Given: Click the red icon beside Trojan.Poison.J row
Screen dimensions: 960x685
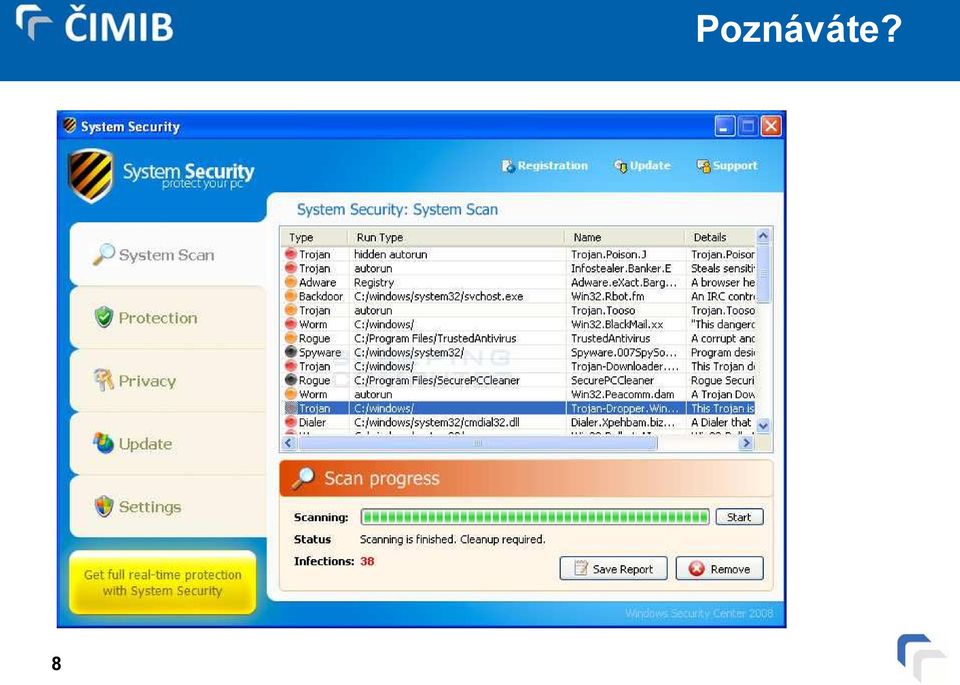Looking at the screenshot, I should [291, 253].
